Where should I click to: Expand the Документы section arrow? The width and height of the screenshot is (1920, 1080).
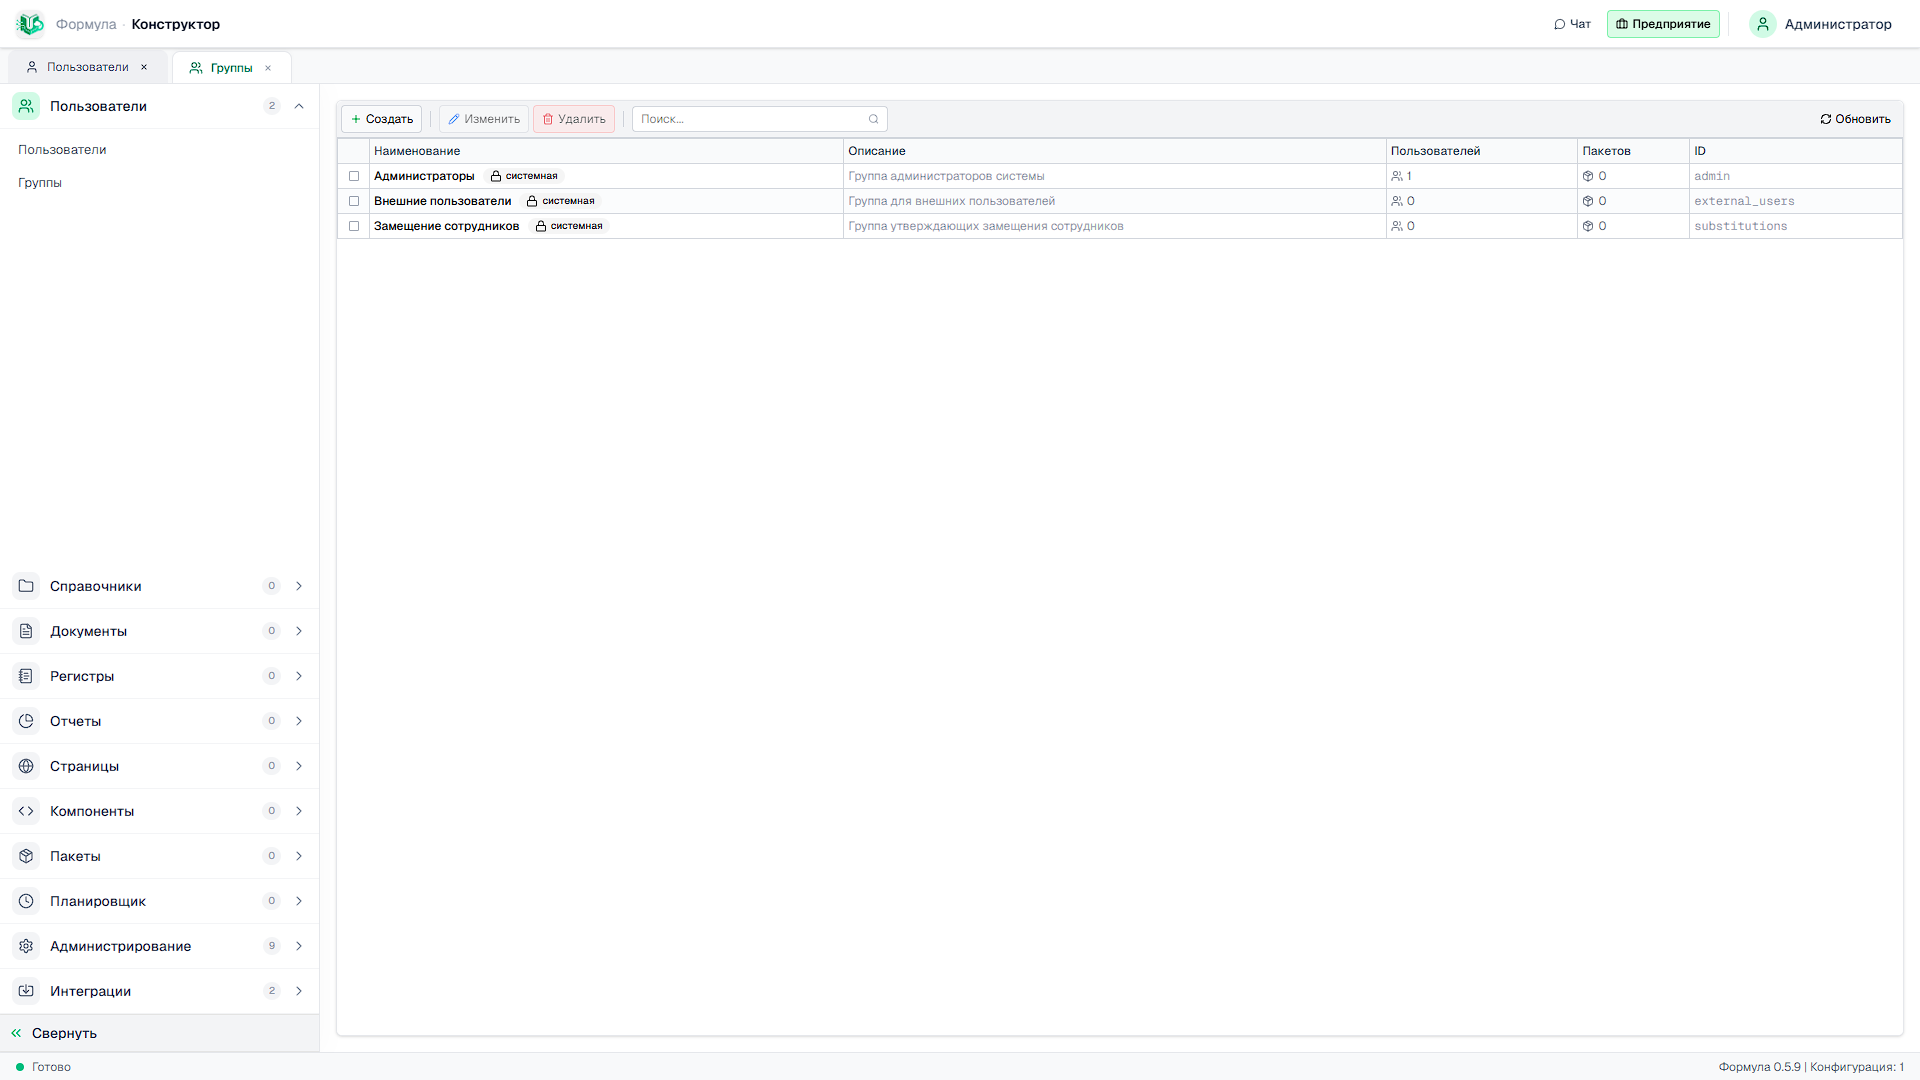(x=299, y=631)
